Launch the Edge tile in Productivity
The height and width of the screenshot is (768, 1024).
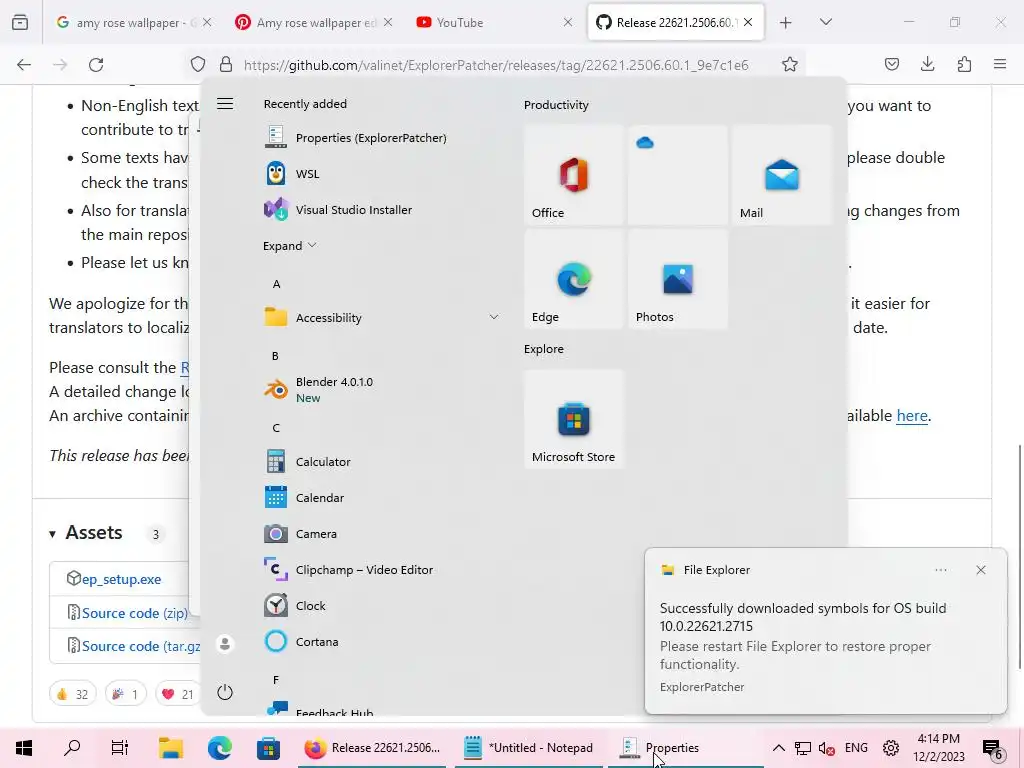(573, 279)
